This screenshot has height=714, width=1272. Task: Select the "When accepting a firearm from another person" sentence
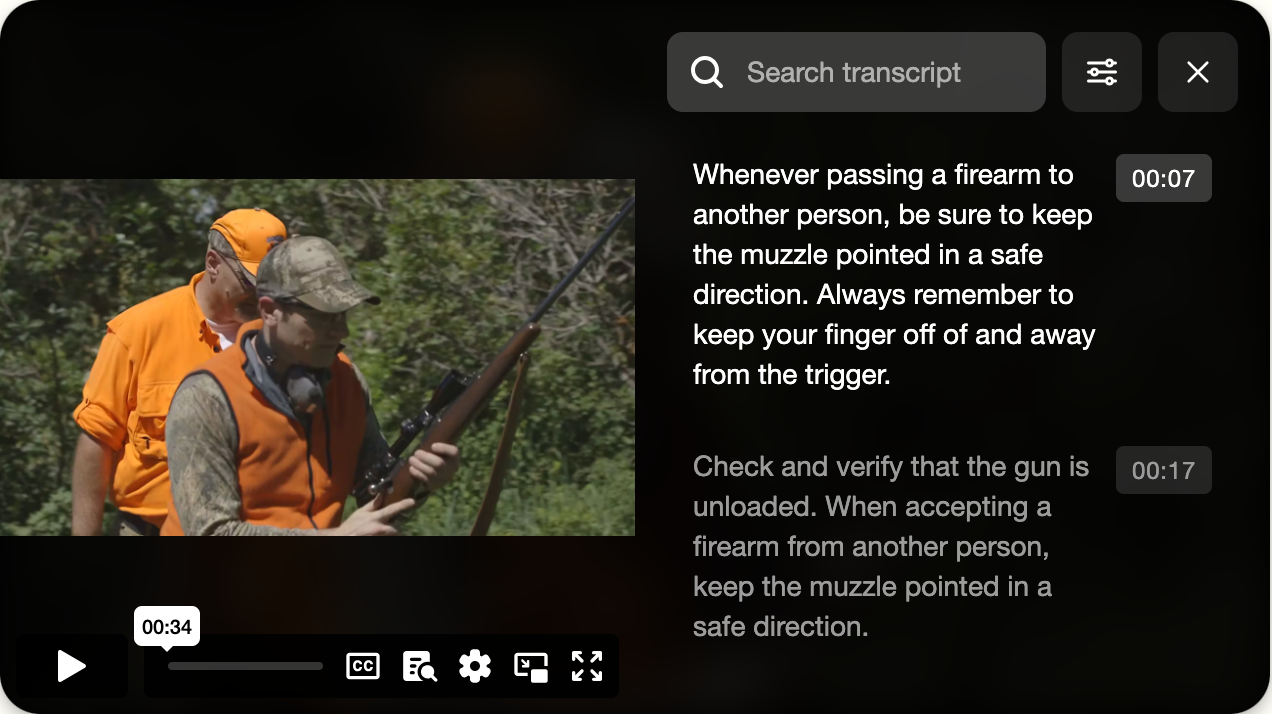[872, 566]
